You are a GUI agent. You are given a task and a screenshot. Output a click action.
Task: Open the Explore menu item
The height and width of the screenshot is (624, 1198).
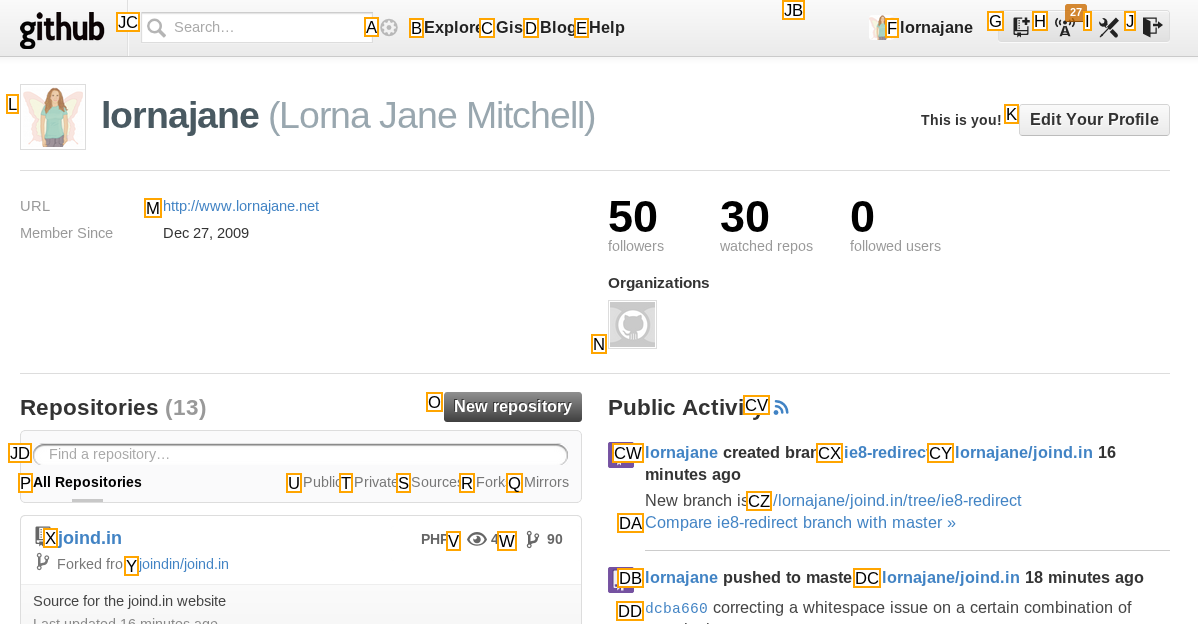click(452, 27)
